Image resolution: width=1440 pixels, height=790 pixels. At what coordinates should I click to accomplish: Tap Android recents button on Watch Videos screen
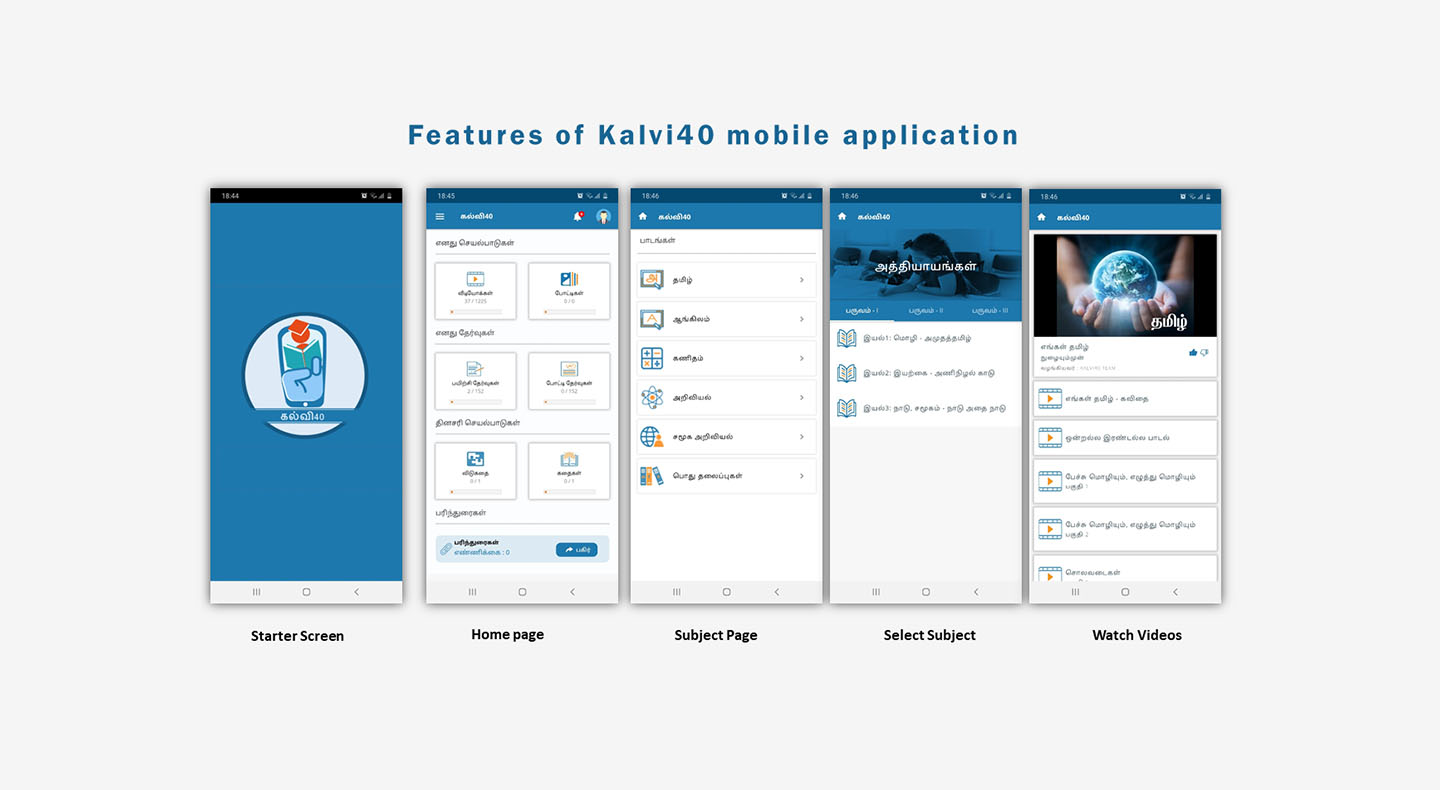pos(1075,592)
